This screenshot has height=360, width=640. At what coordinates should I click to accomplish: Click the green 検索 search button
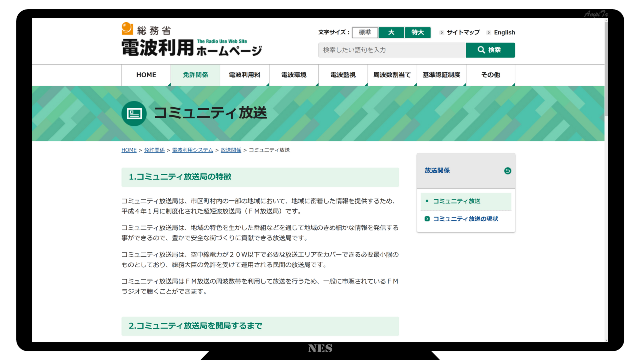click(x=490, y=50)
